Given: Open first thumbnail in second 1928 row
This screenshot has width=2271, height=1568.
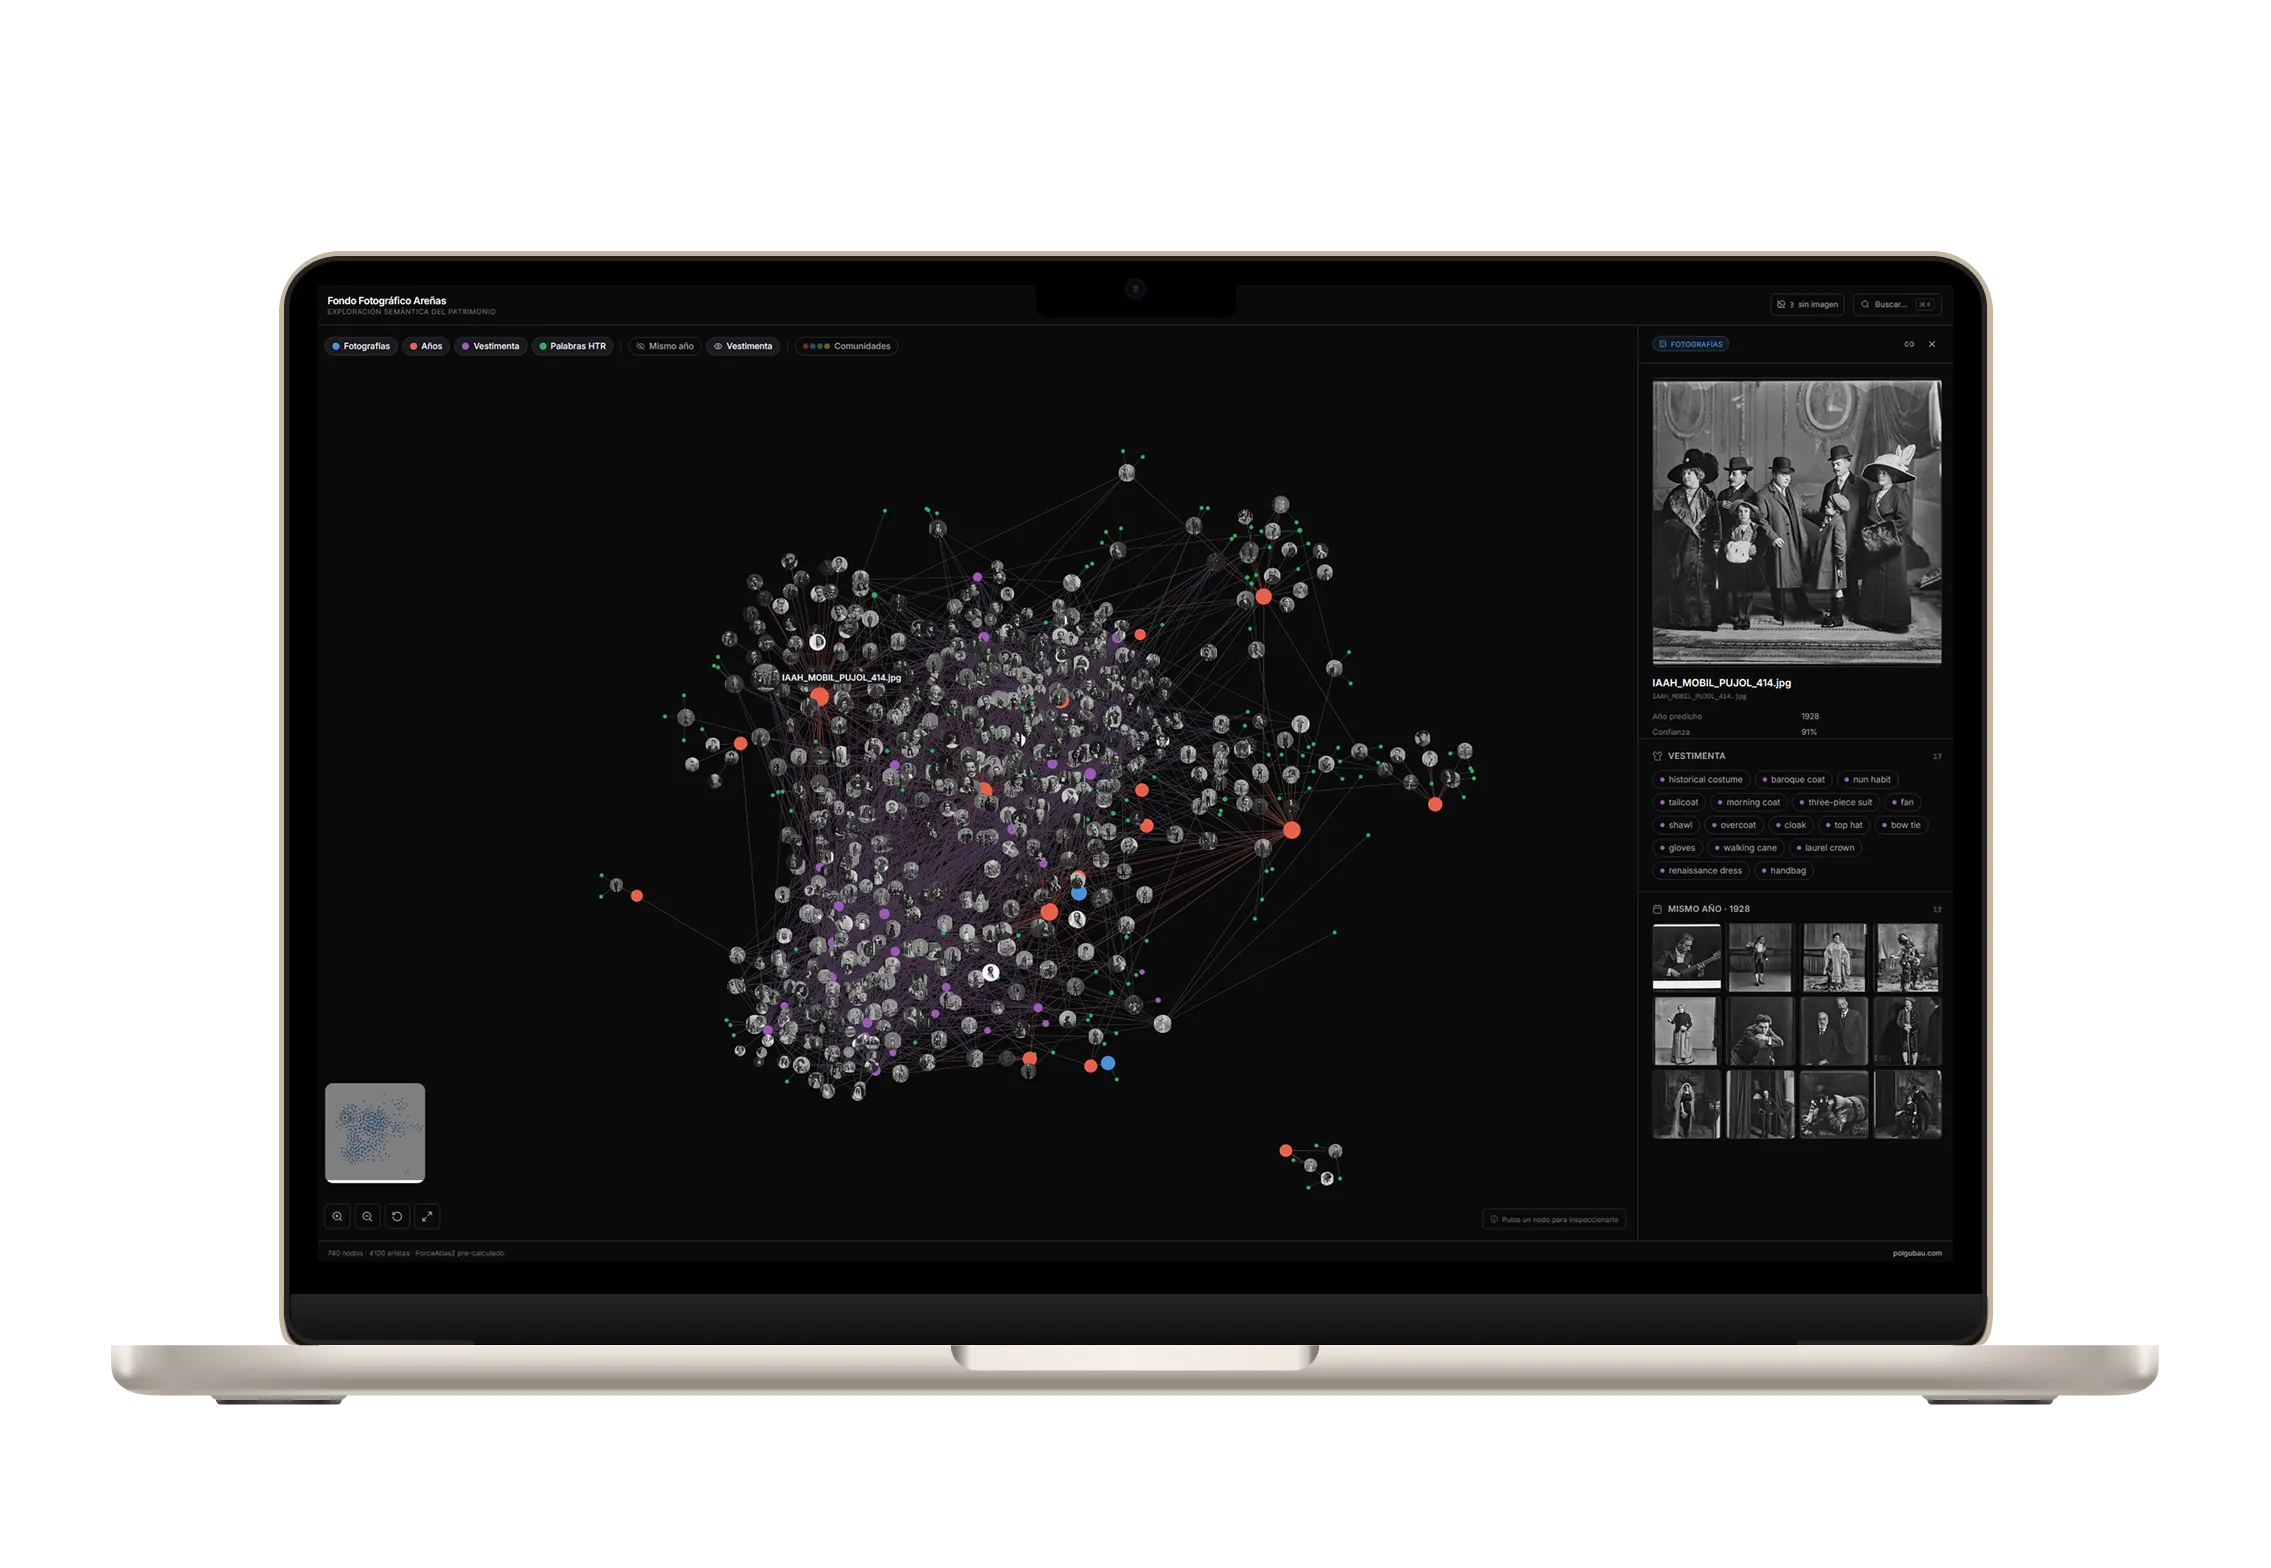Looking at the screenshot, I should point(1686,1031).
